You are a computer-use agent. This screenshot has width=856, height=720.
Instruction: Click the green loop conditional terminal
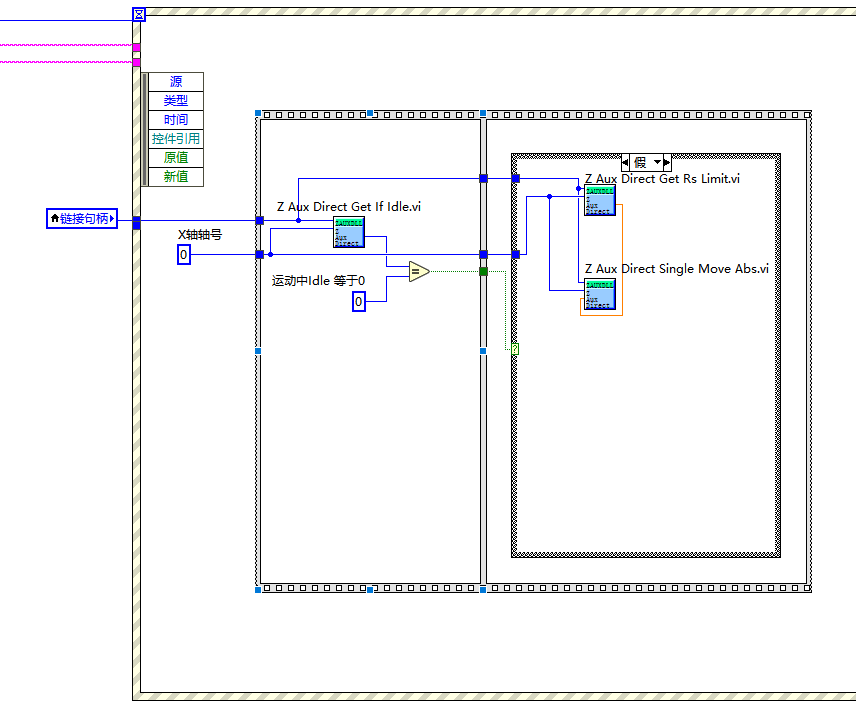coord(515,349)
